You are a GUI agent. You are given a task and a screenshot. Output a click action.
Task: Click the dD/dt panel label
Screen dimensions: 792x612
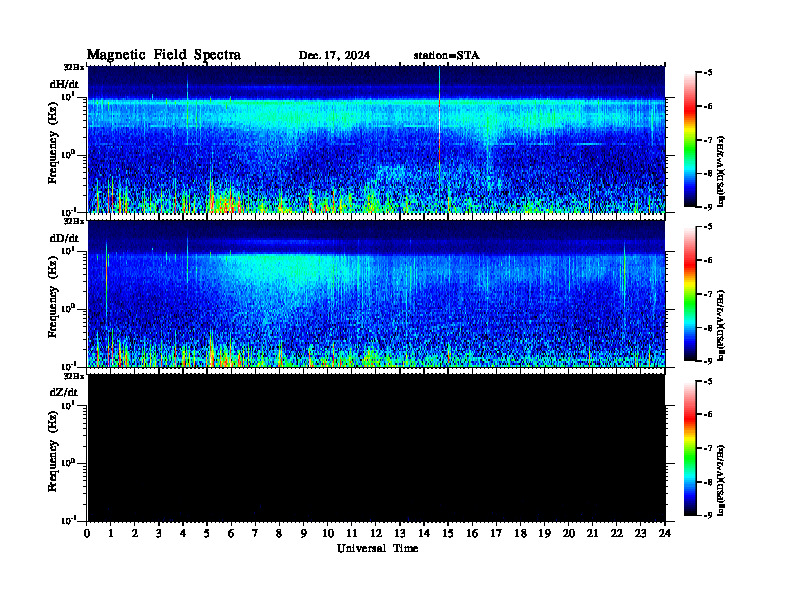tap(64, 238)
